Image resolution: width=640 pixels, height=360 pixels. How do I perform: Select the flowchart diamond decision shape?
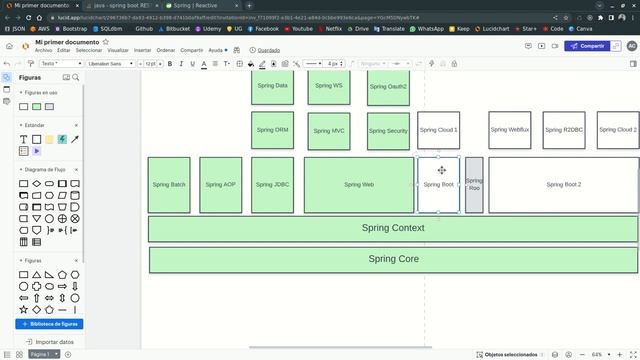point(36,184)
